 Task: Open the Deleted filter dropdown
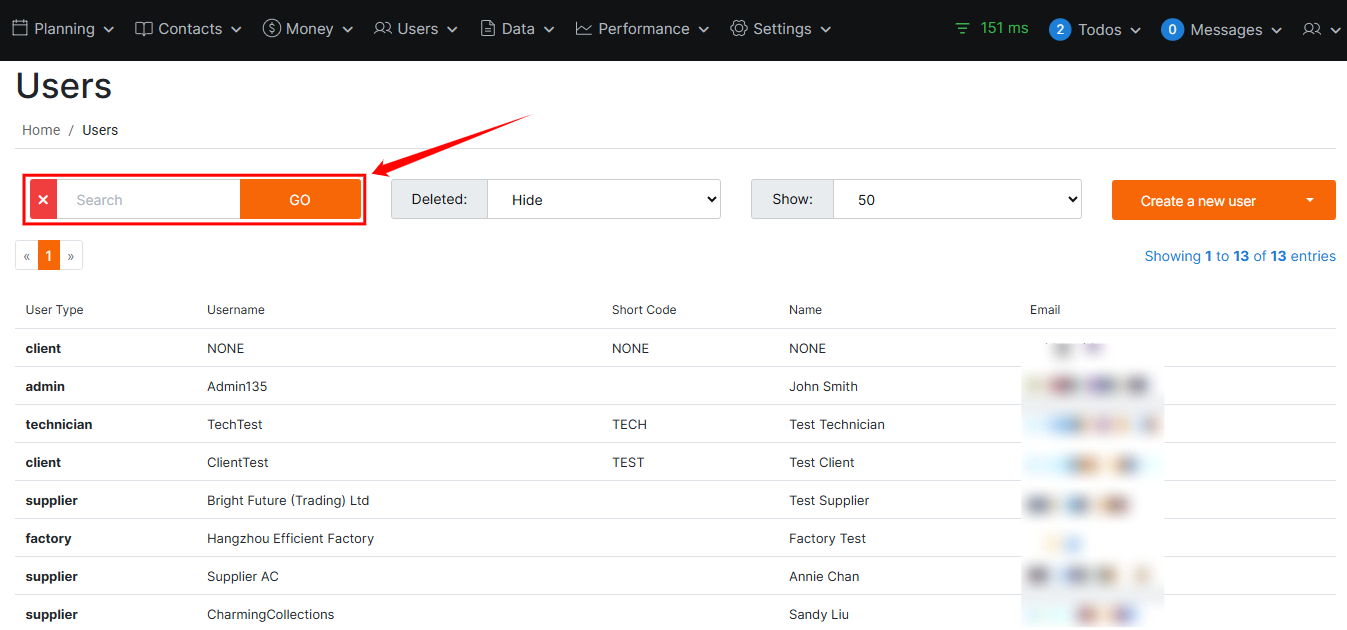tap(603, 200)
